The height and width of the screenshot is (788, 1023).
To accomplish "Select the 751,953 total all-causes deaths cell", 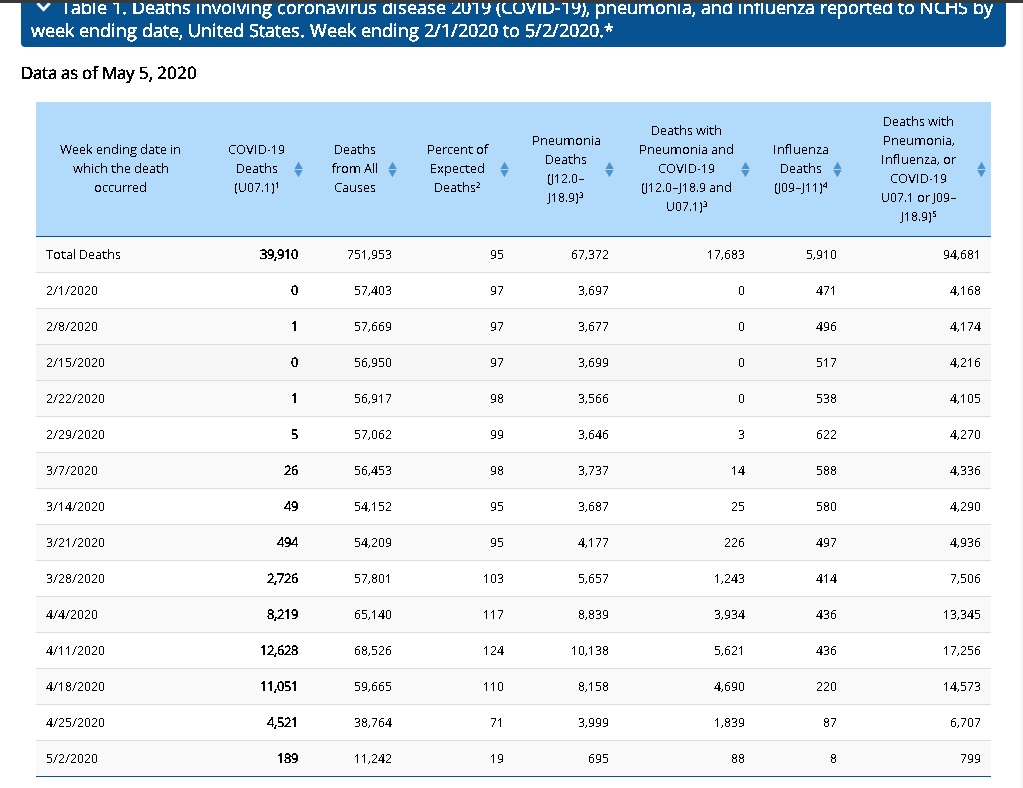I will click(369, 255).
